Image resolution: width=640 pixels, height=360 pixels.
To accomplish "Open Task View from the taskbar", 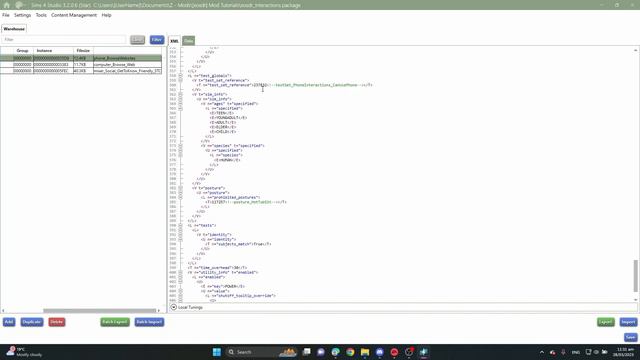I will pyautogui.click(x=307, y=352).
